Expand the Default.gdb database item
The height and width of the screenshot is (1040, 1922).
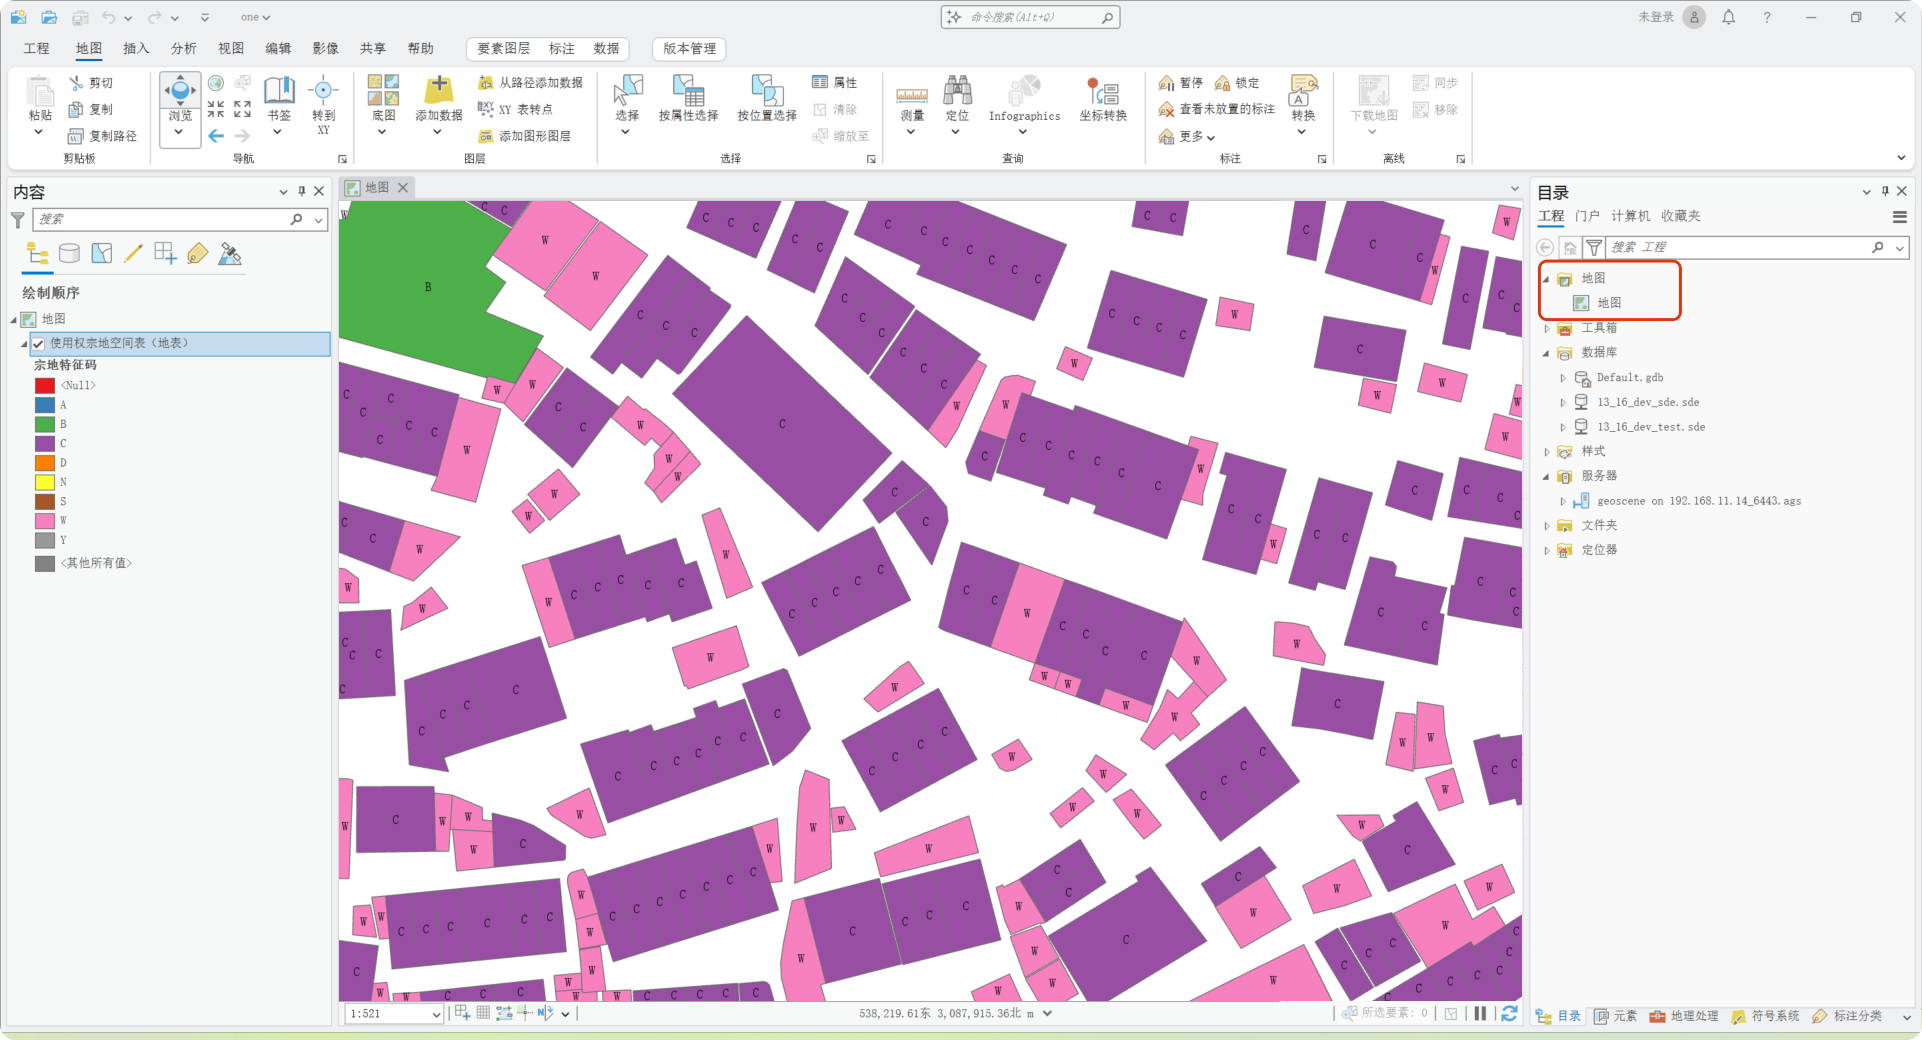click(1563, 378)
